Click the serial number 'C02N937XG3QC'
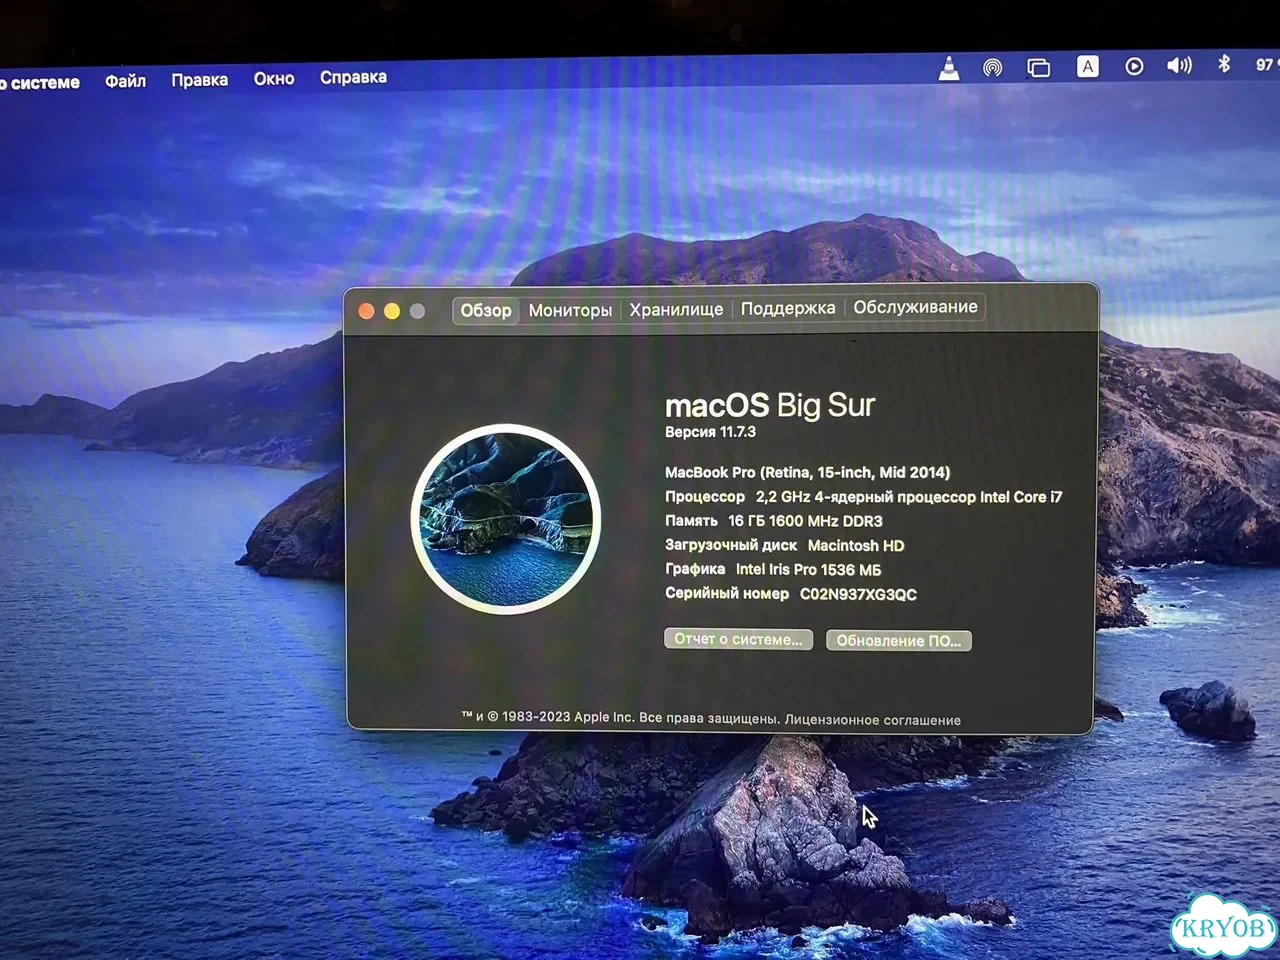This screenshot has width=1280, height=960. tap(858, 594)
